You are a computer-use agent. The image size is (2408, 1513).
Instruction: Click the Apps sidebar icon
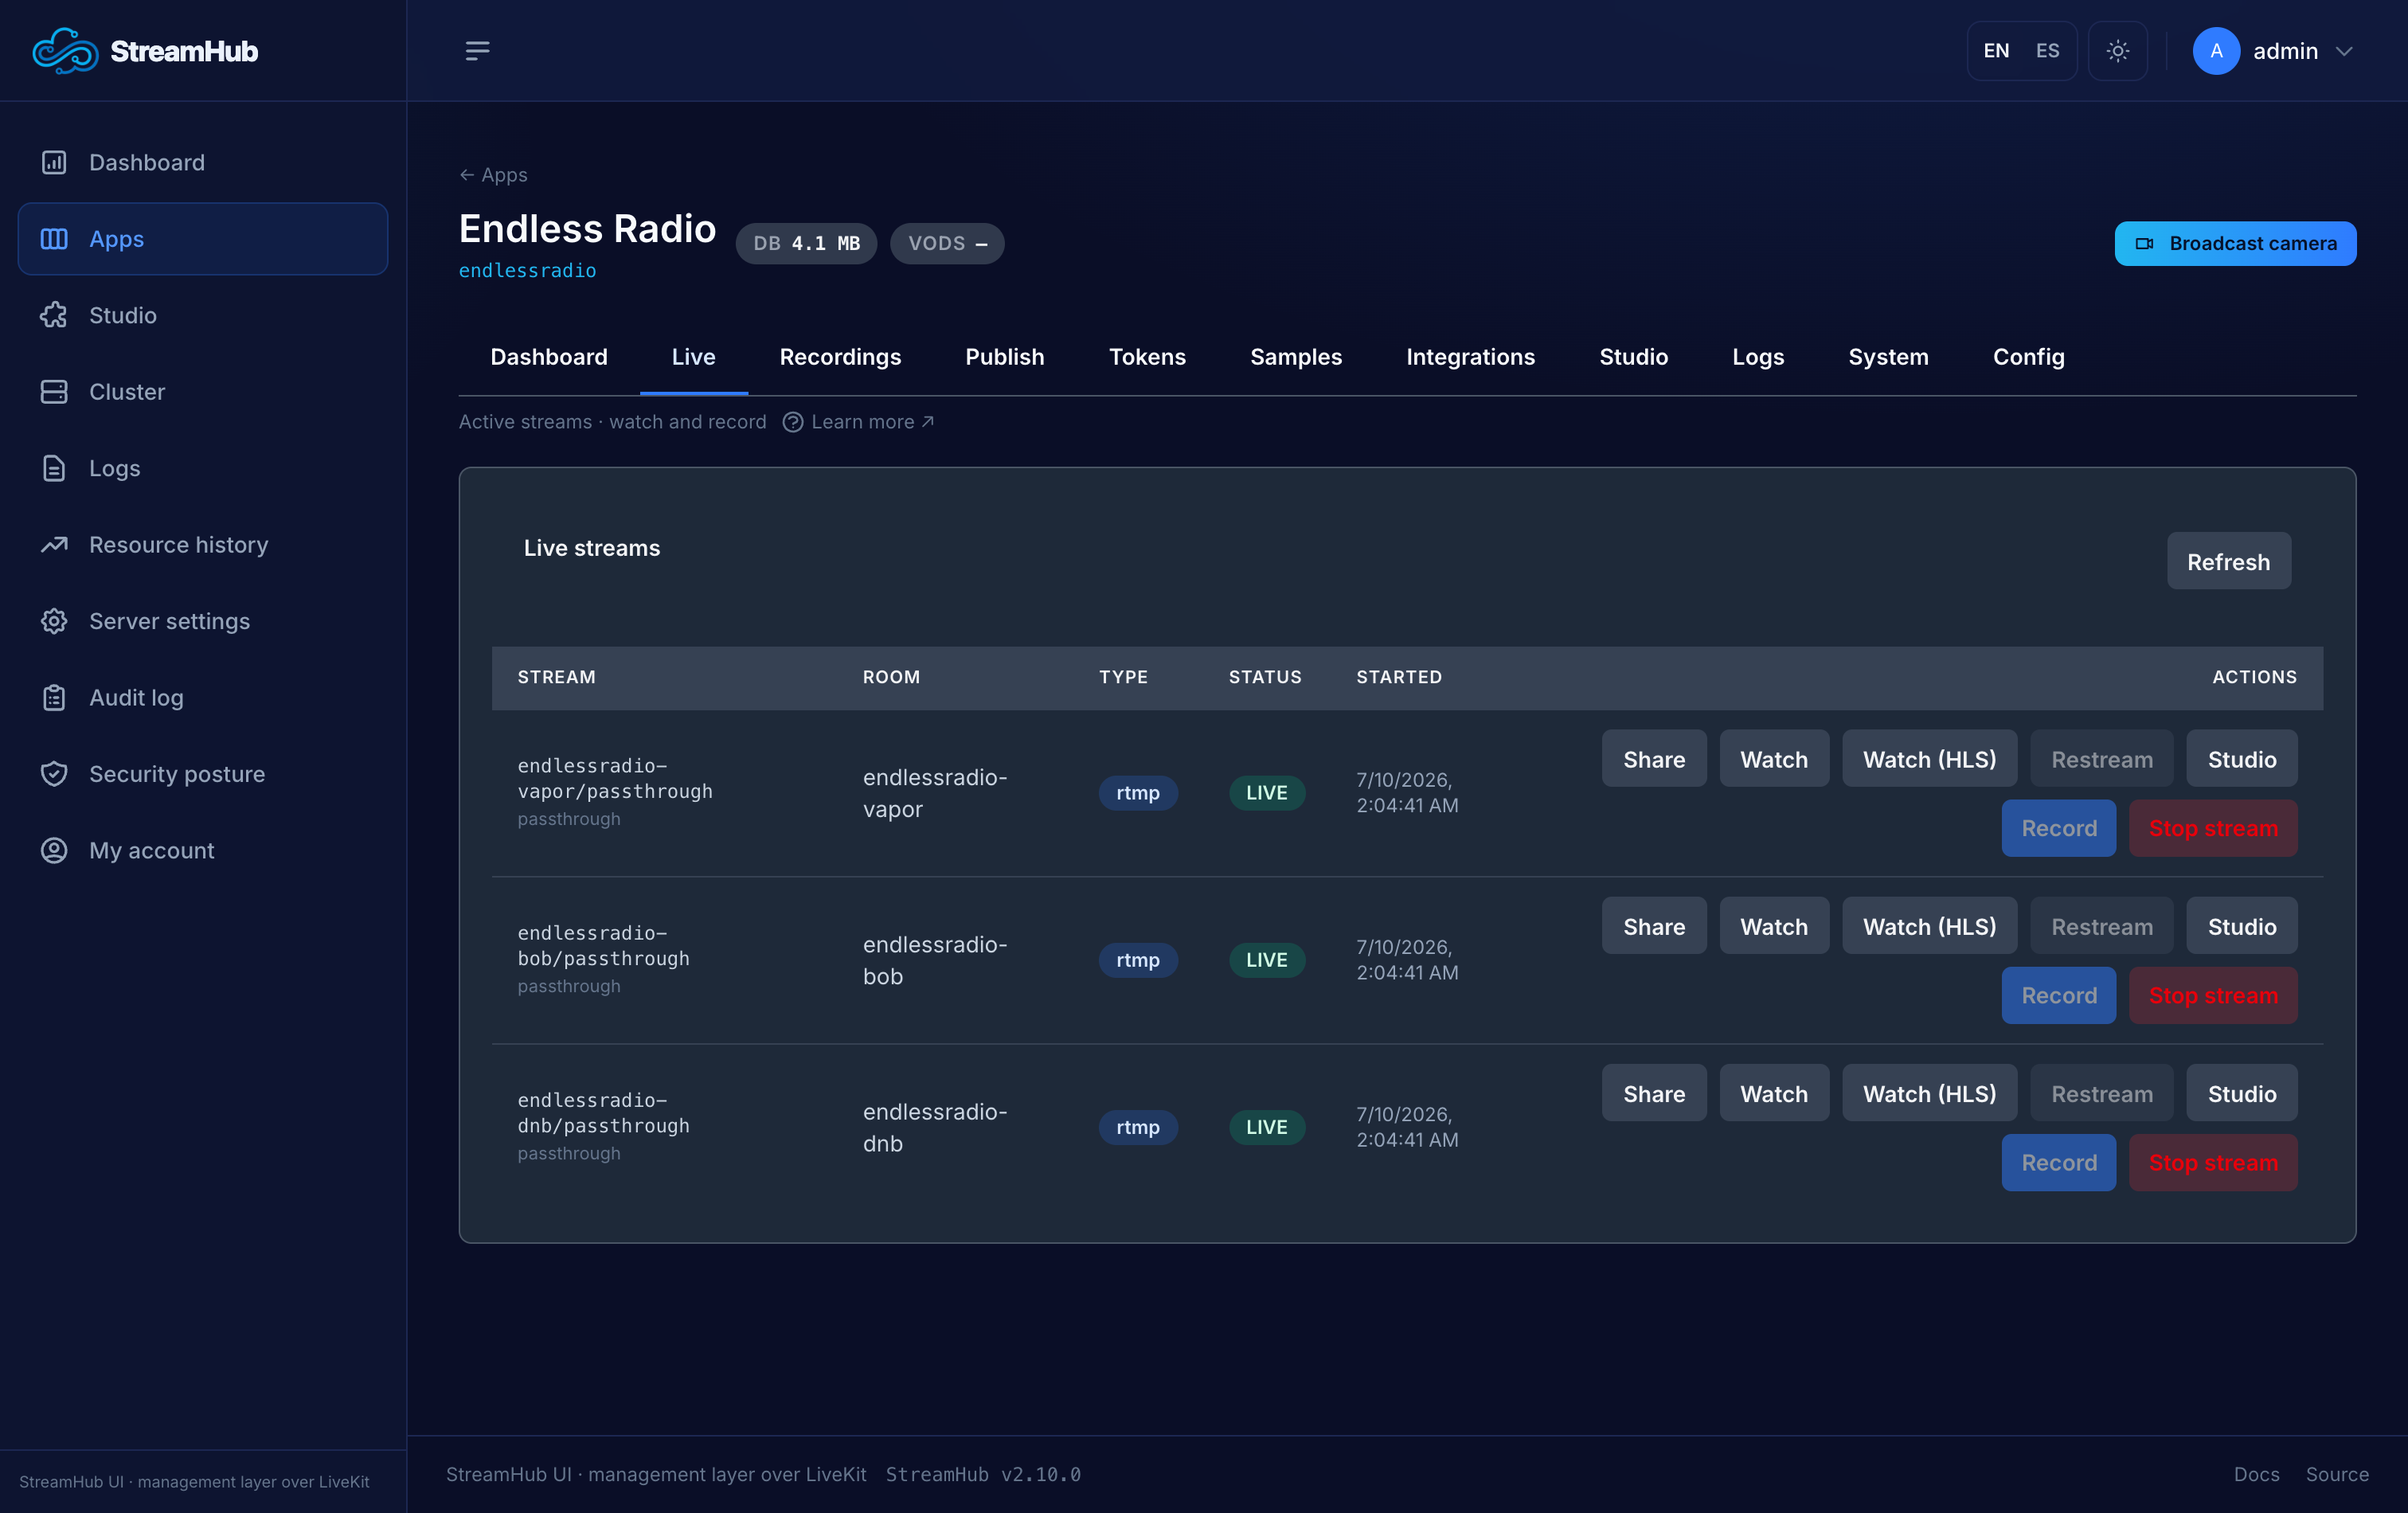(54, 239)
